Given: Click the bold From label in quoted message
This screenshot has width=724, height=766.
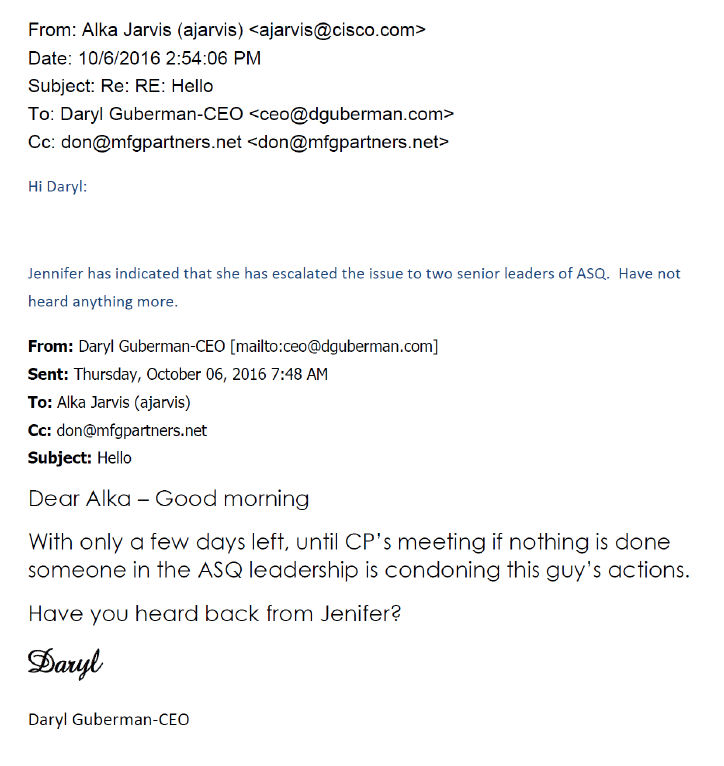Looking at the screenshot, I should tap(50, 348).
